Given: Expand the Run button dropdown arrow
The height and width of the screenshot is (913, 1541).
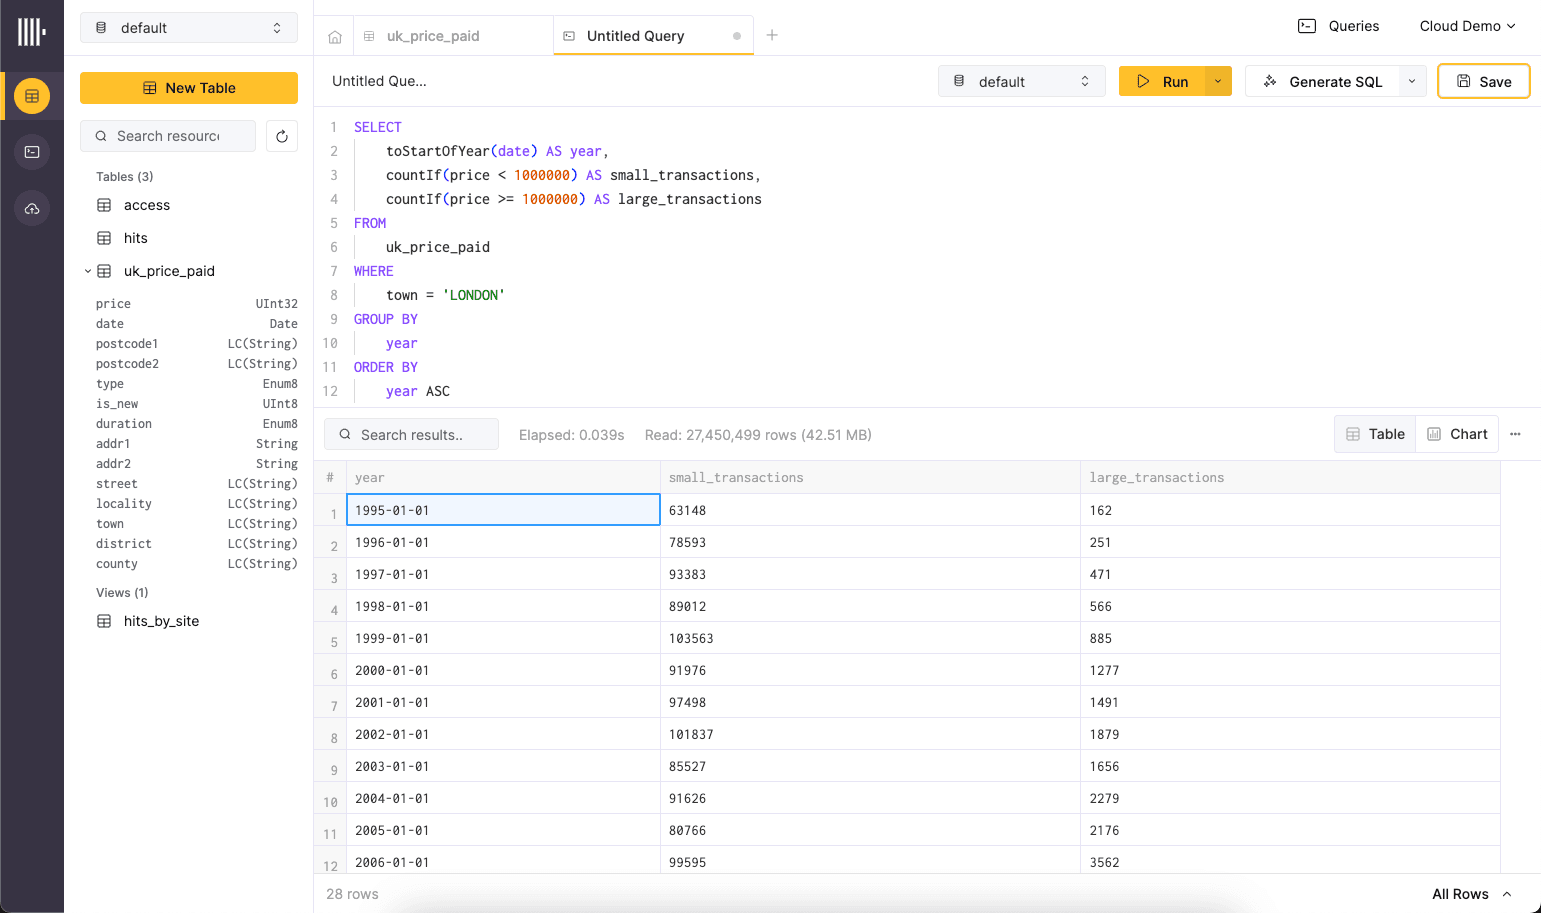Looking at the screenshot, I should click(1218, 82).
